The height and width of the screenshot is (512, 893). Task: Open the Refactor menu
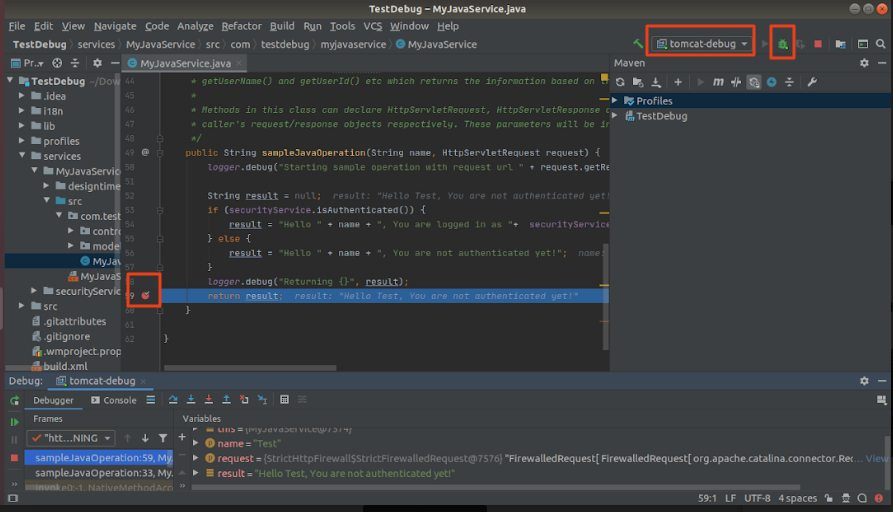241,26
